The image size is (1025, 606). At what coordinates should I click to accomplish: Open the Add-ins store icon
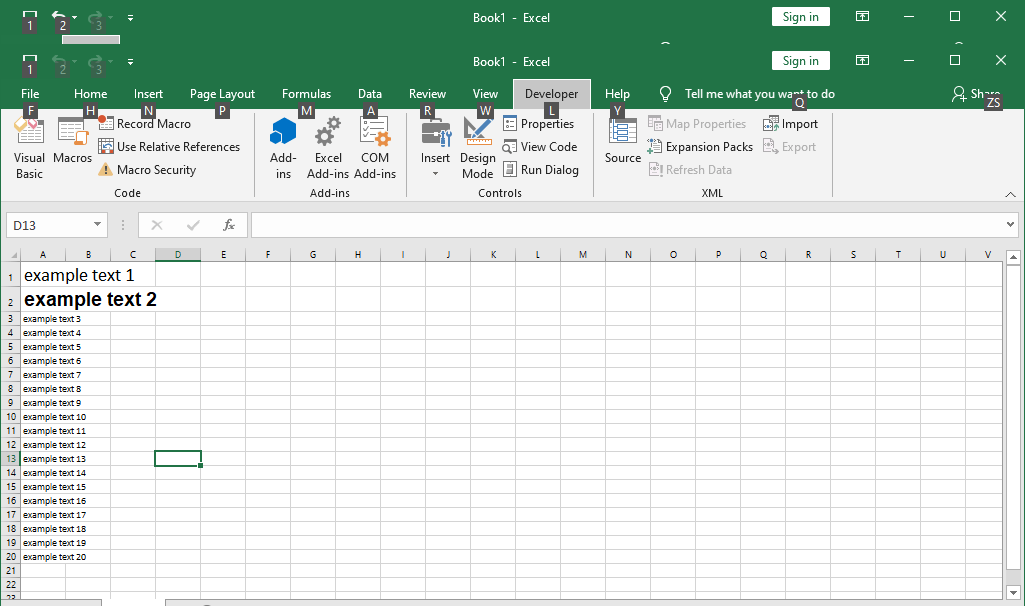pyautogui.click(x=283, y=146)
